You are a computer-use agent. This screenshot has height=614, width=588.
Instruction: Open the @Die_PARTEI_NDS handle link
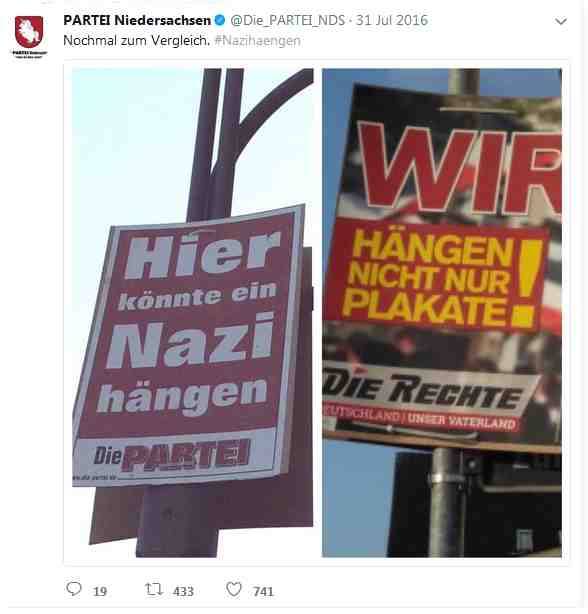pos(288,20)
